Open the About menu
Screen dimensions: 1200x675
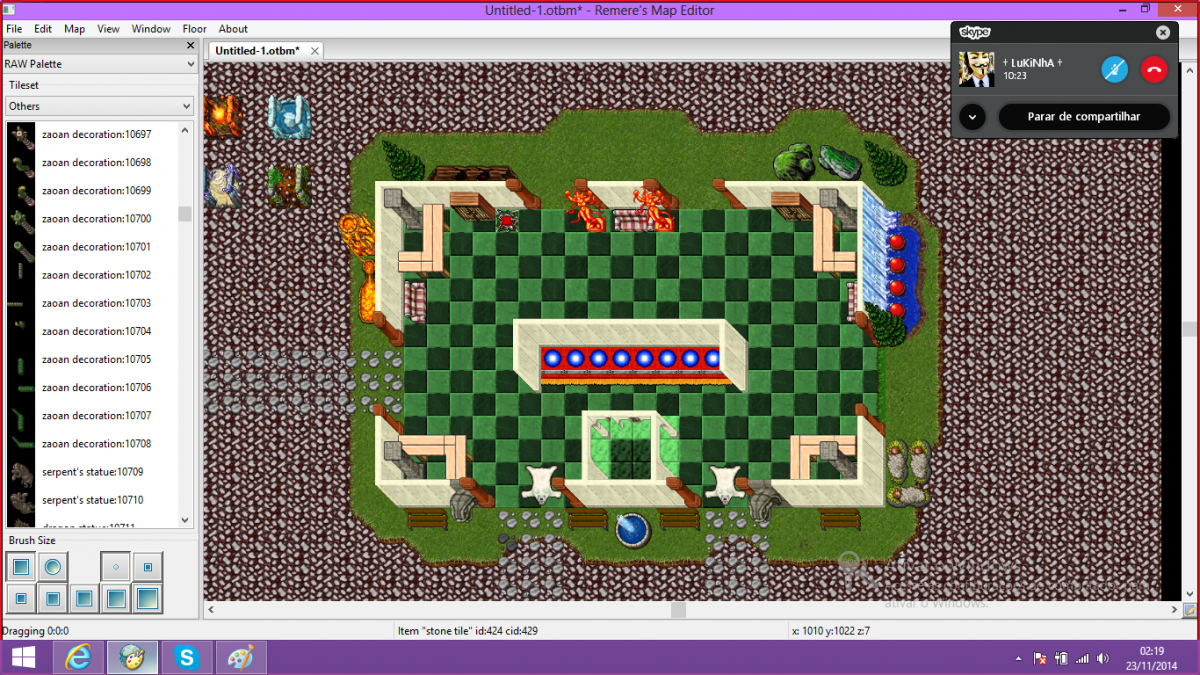click(x=233, y=29)
